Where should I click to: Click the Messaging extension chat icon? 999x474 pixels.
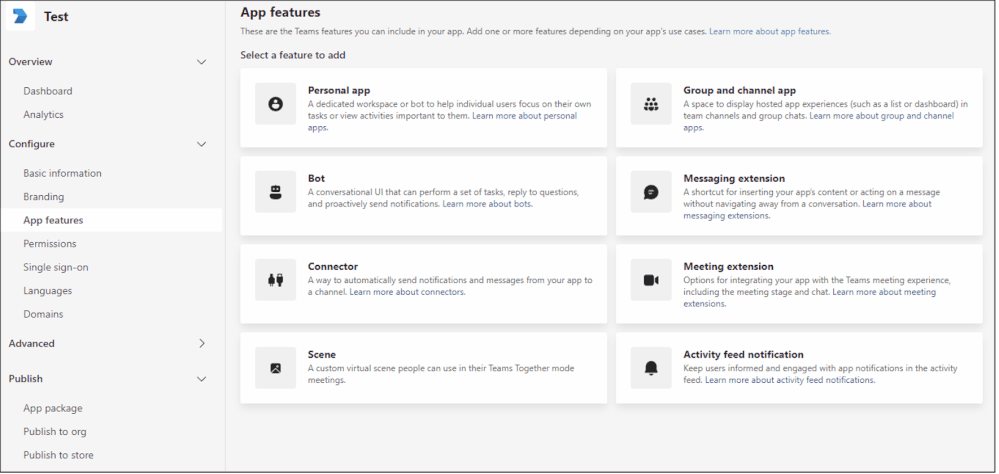click(651, 192)
